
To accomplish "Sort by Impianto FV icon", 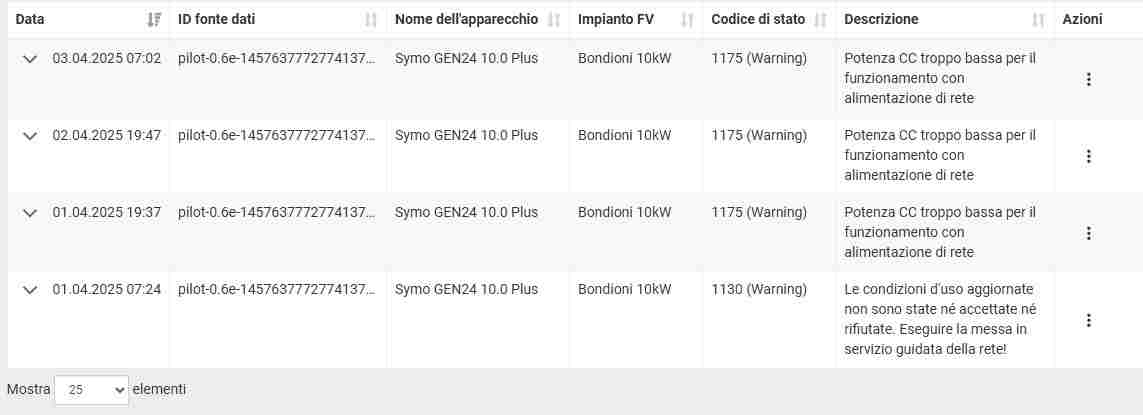I will [687, 20].
